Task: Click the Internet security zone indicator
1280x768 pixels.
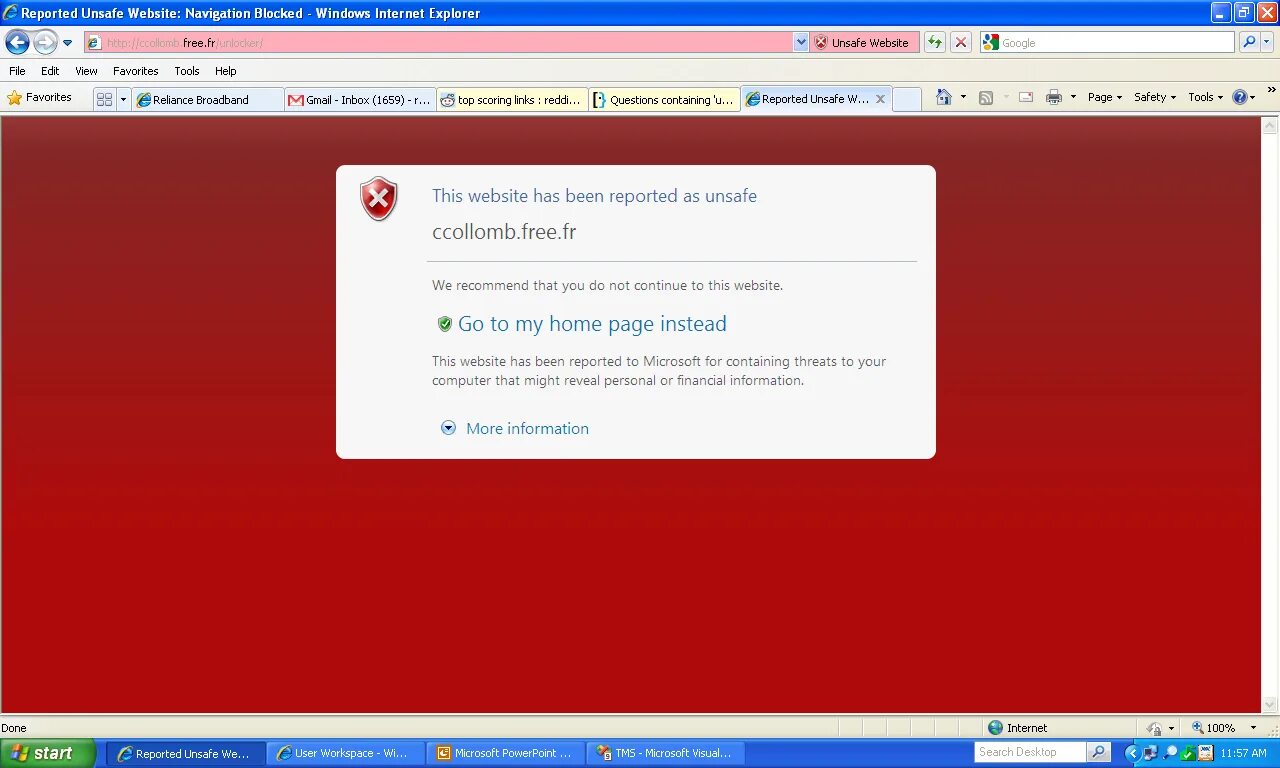Action: [1018, 728]
